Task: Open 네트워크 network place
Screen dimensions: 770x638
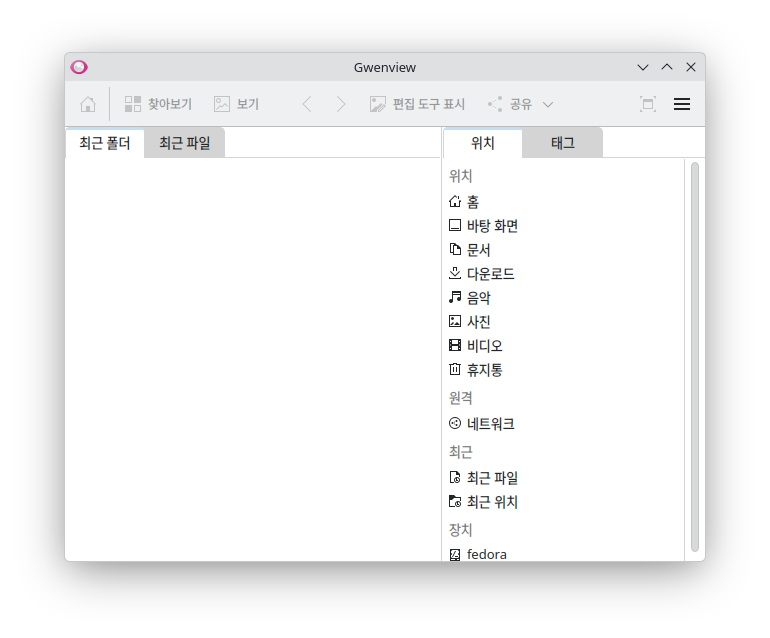Action: click(564, 424)
